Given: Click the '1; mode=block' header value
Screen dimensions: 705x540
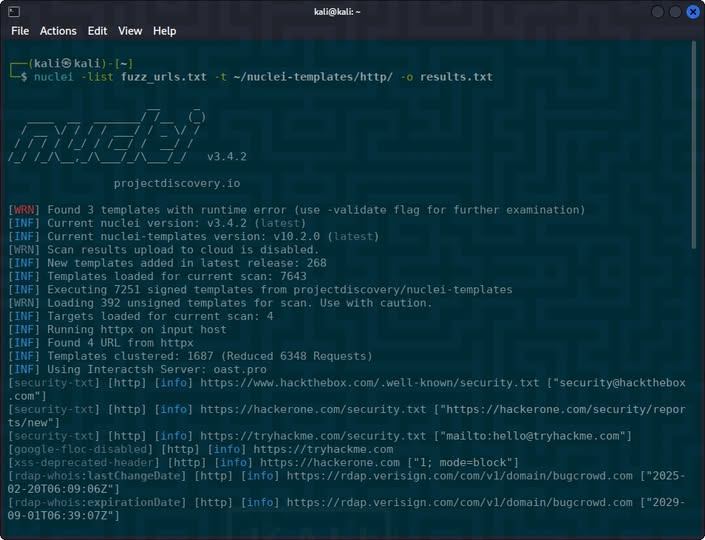Looking at the screenshot, I should pyautogui.click(x=463, y=463).
